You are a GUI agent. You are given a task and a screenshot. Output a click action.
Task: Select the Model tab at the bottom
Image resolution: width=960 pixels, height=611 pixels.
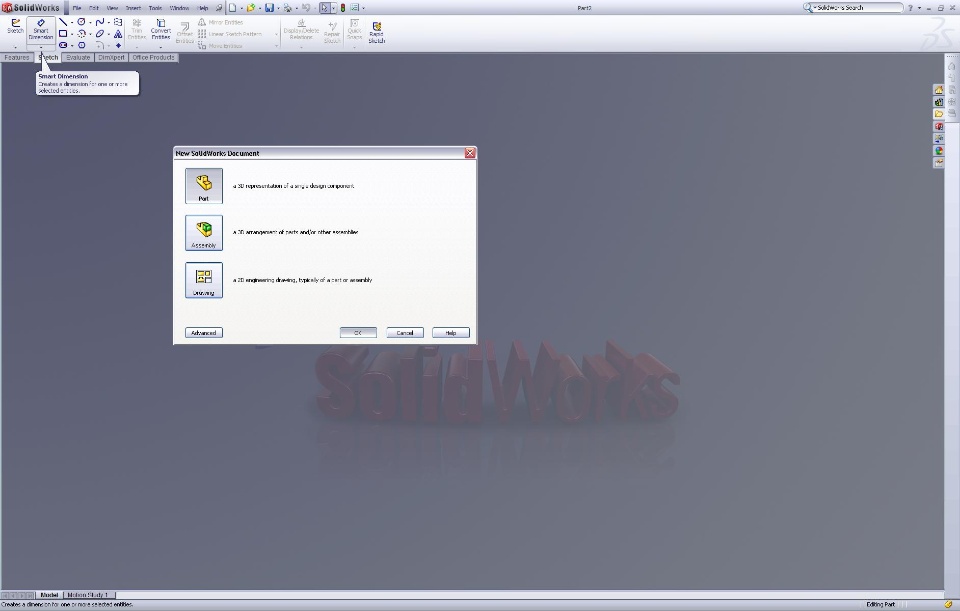pyautogui.click(x=49, y=595)
